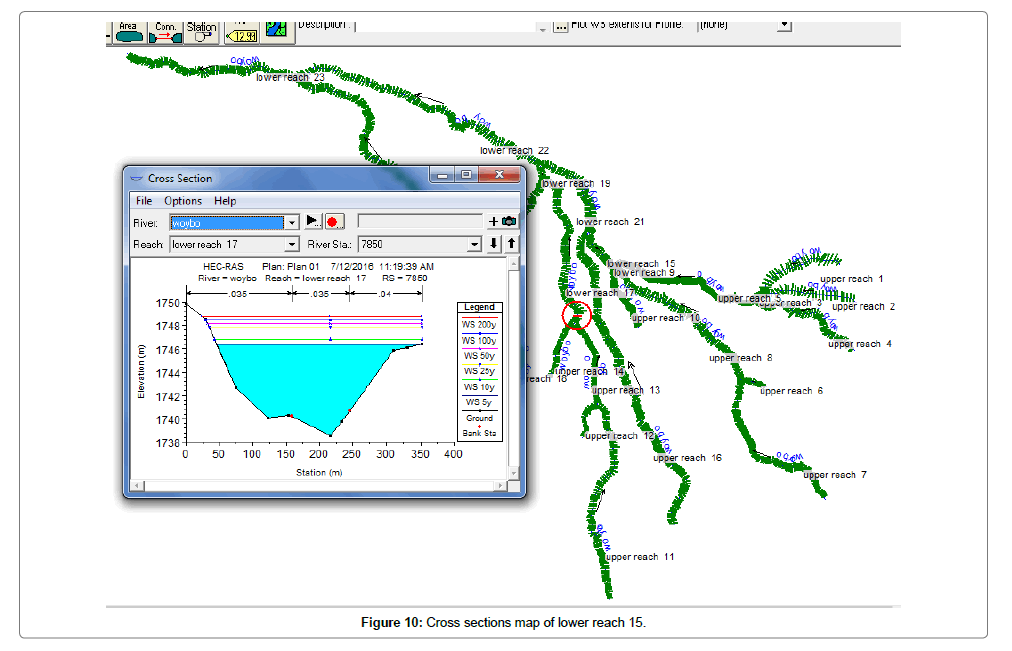This screenshot has height=651, width=1012.
Task: Click the camera snapshot icon
Action: (x=509, y=221)
